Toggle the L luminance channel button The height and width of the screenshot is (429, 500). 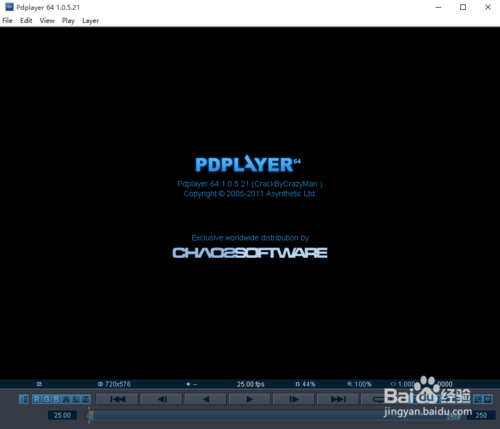[76, 399]
